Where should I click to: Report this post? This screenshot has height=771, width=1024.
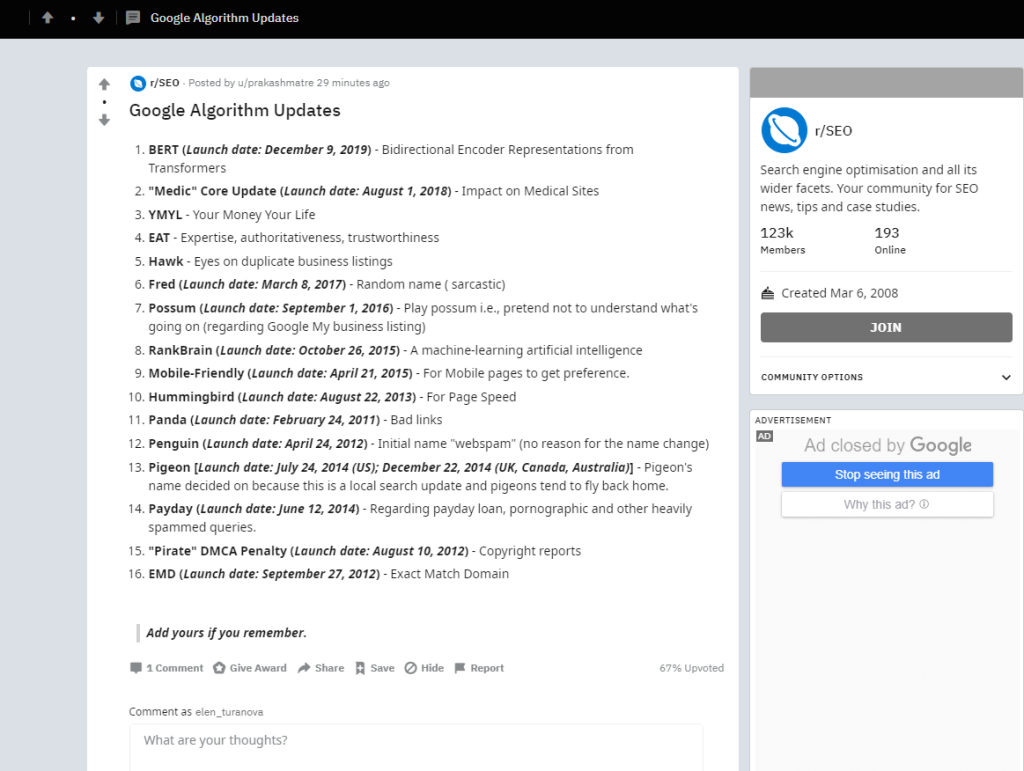tap(479, 668)
